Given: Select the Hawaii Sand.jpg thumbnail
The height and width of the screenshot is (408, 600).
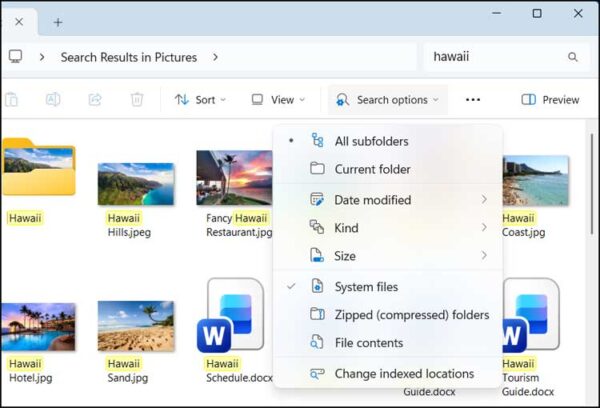Looking at the screenshot, I should coord(136,326).
